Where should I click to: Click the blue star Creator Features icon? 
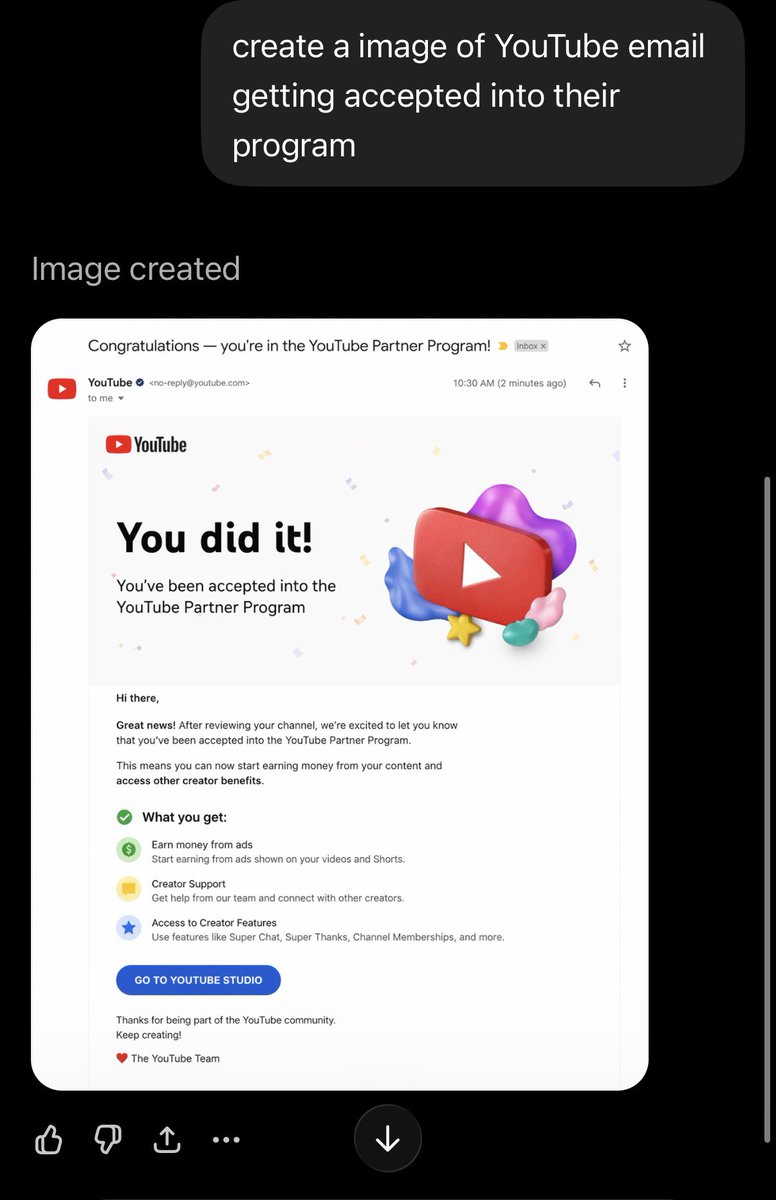pyautogui.click(x=128, y=928)
